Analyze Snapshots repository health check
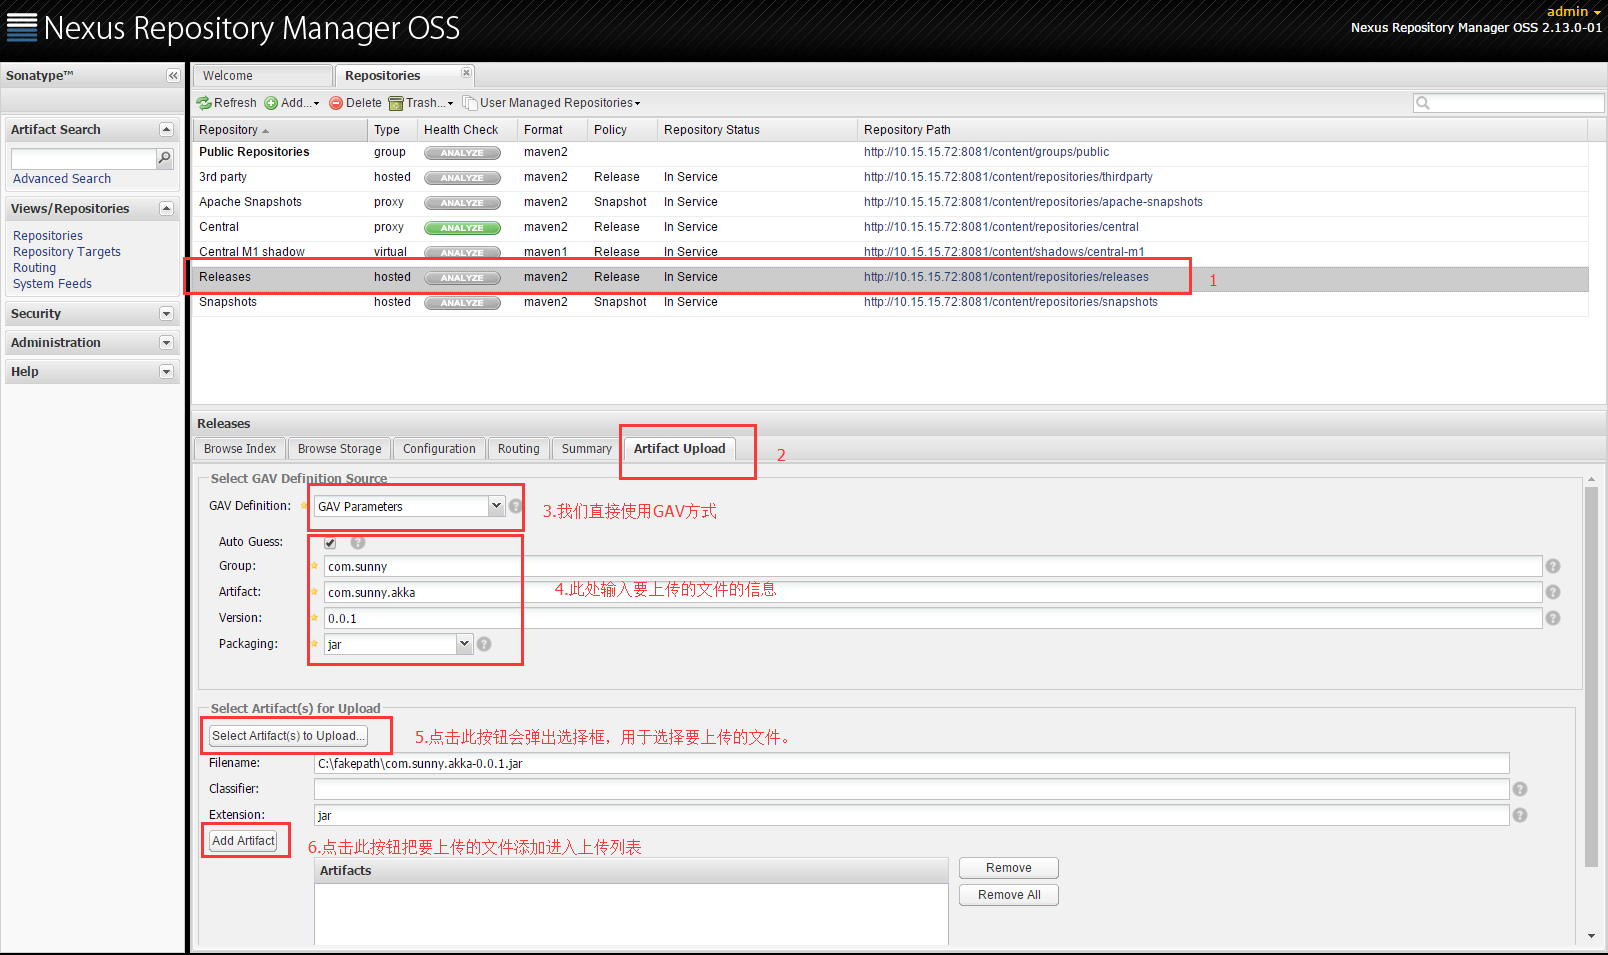Screen dimensions: 1608x955 (462, 303)
